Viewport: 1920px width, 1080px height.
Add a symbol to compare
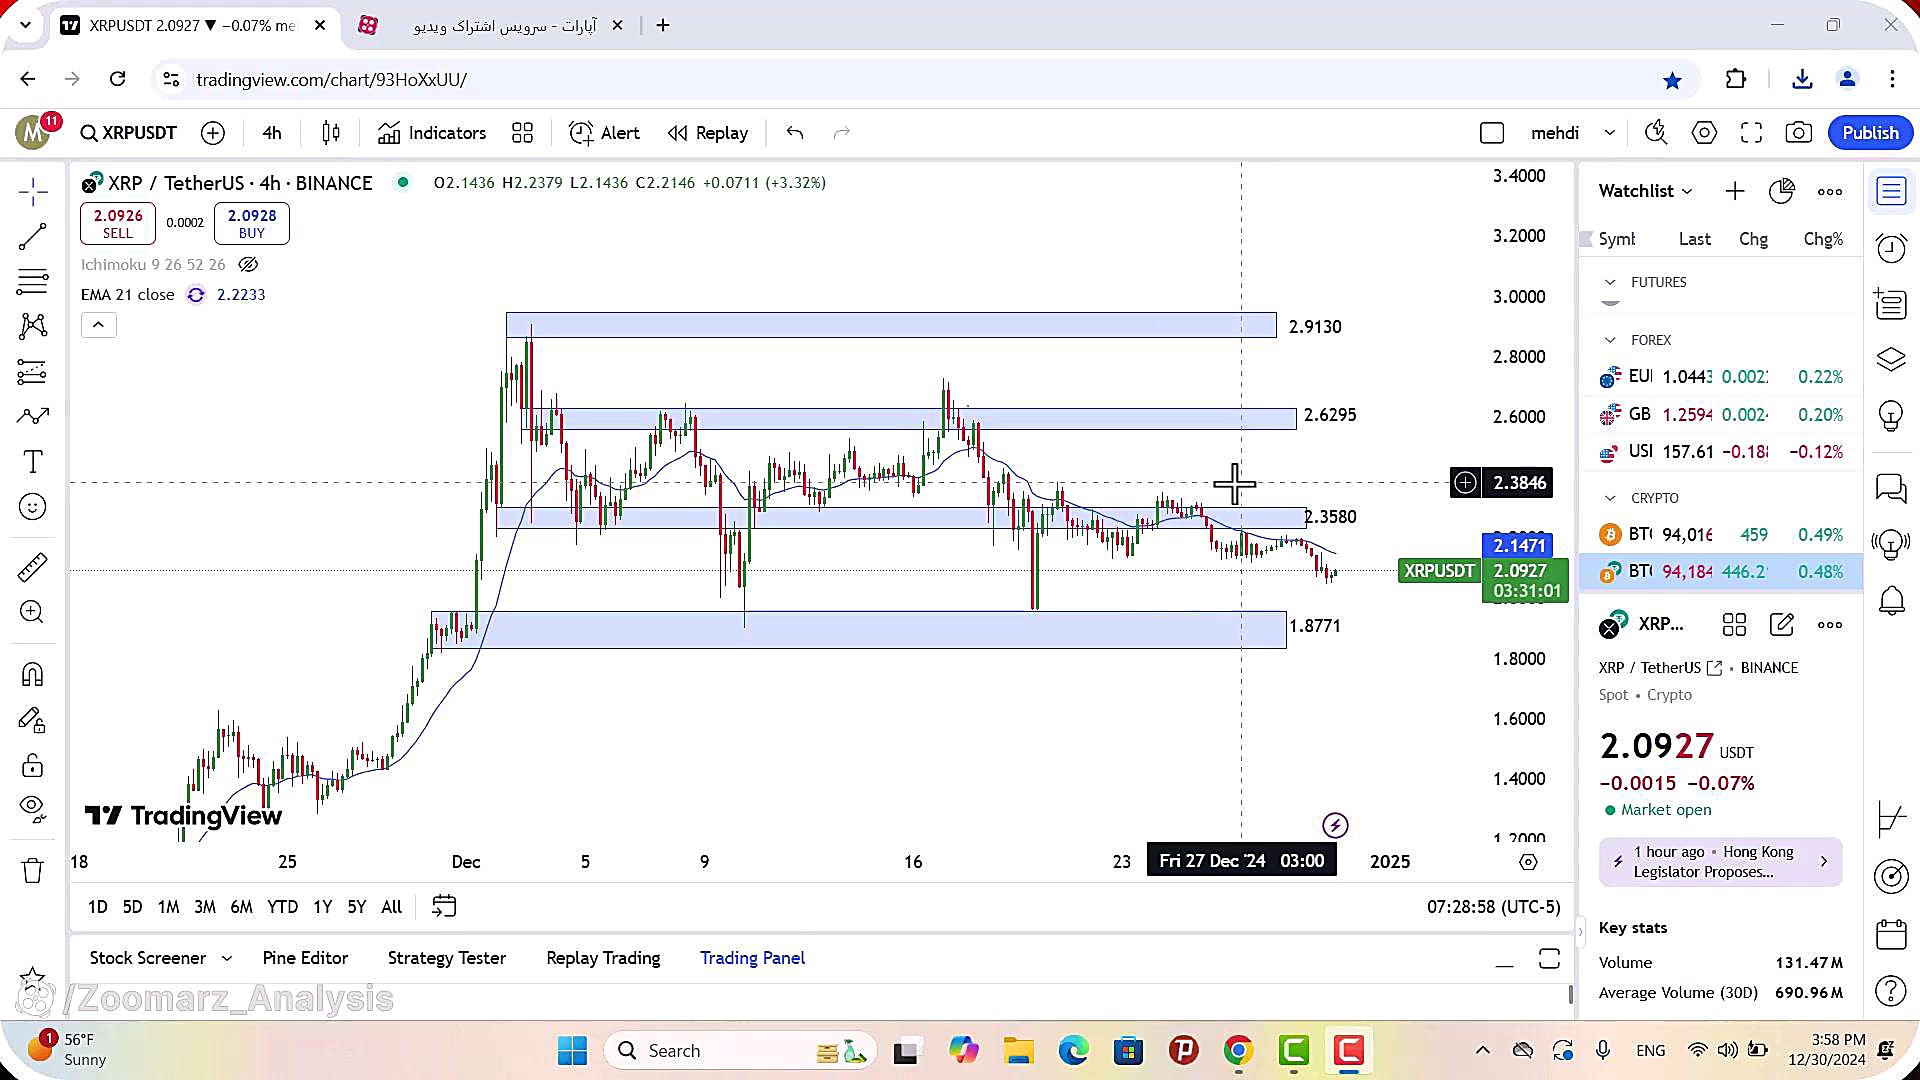click(213, 133)
